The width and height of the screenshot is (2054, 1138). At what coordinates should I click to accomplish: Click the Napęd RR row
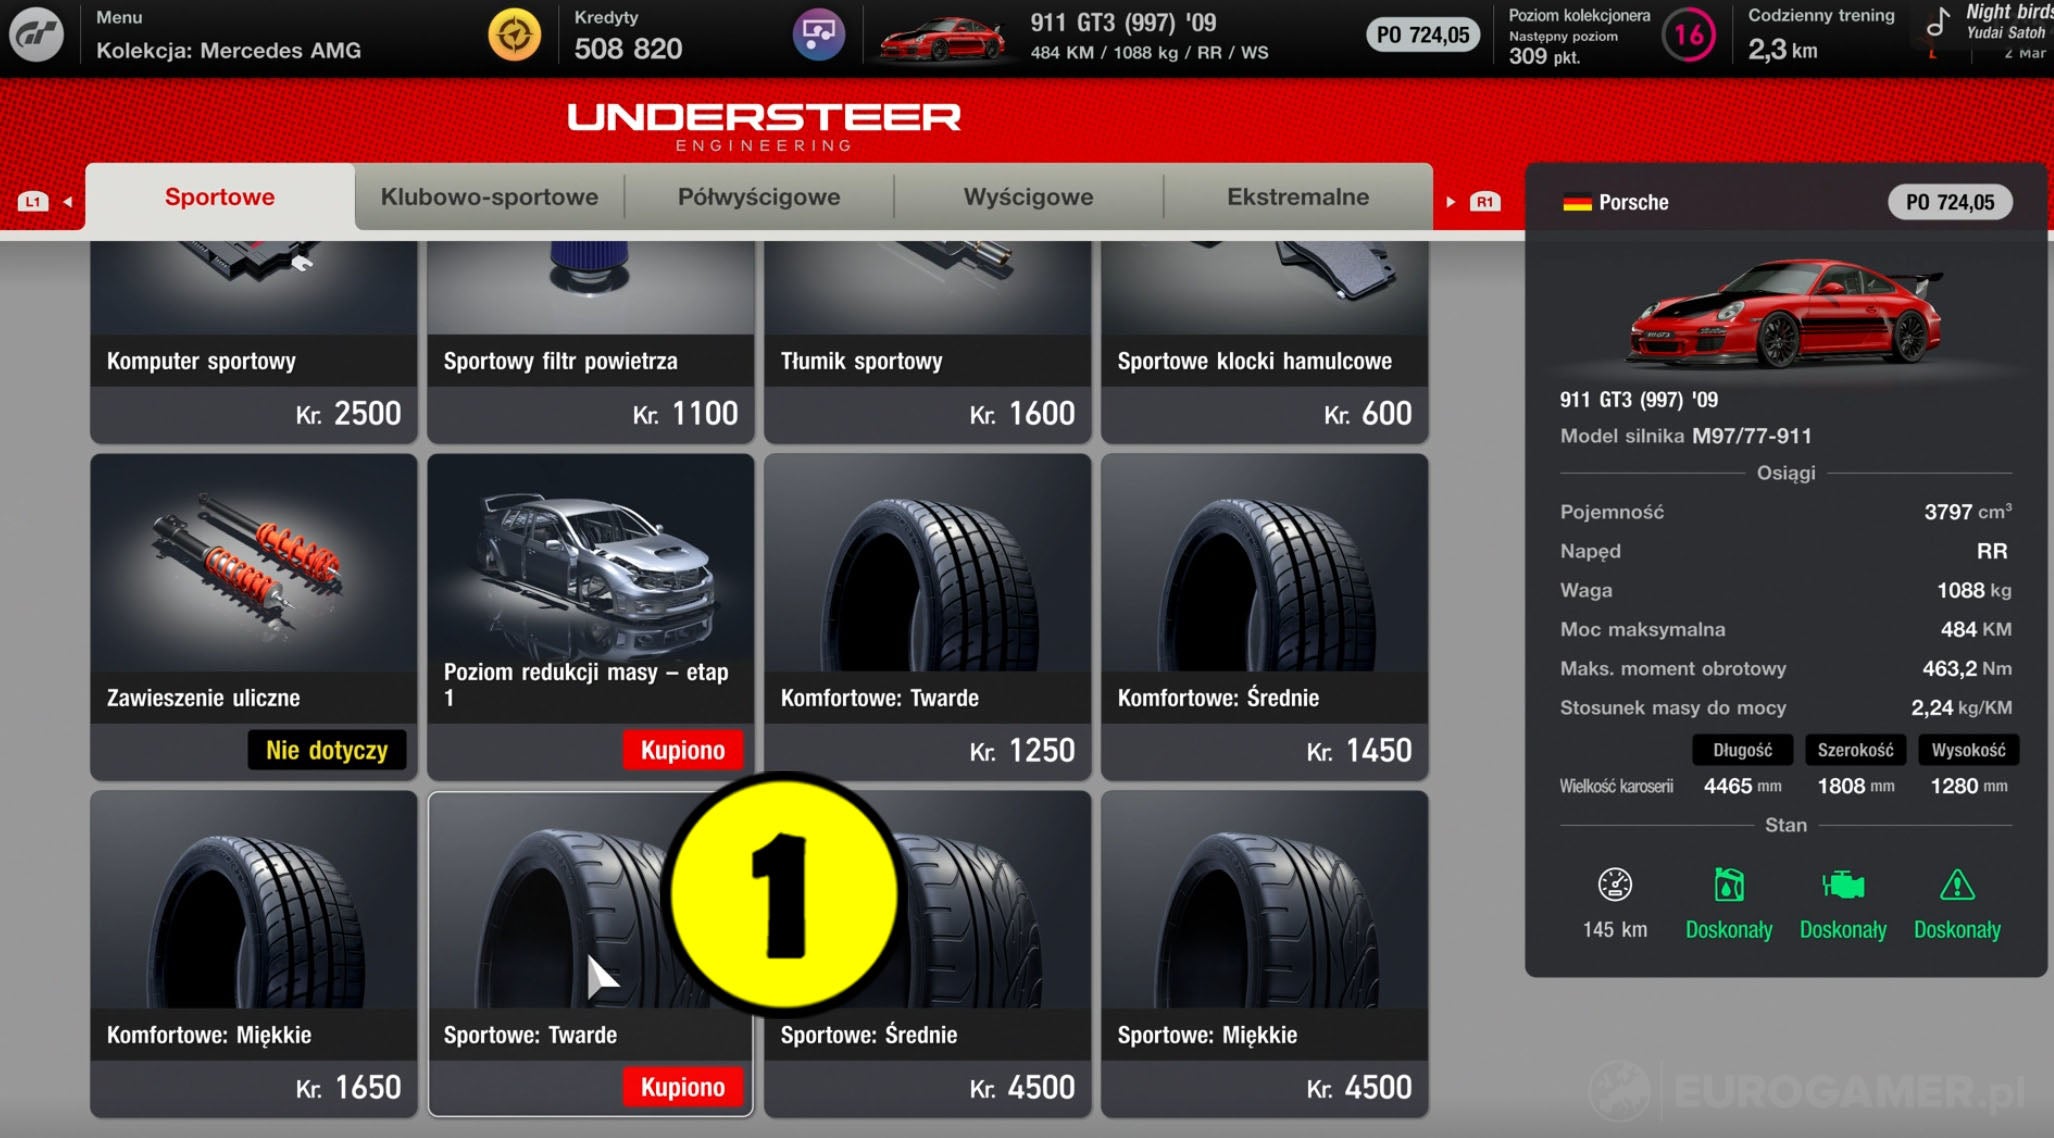(1785, 551)
